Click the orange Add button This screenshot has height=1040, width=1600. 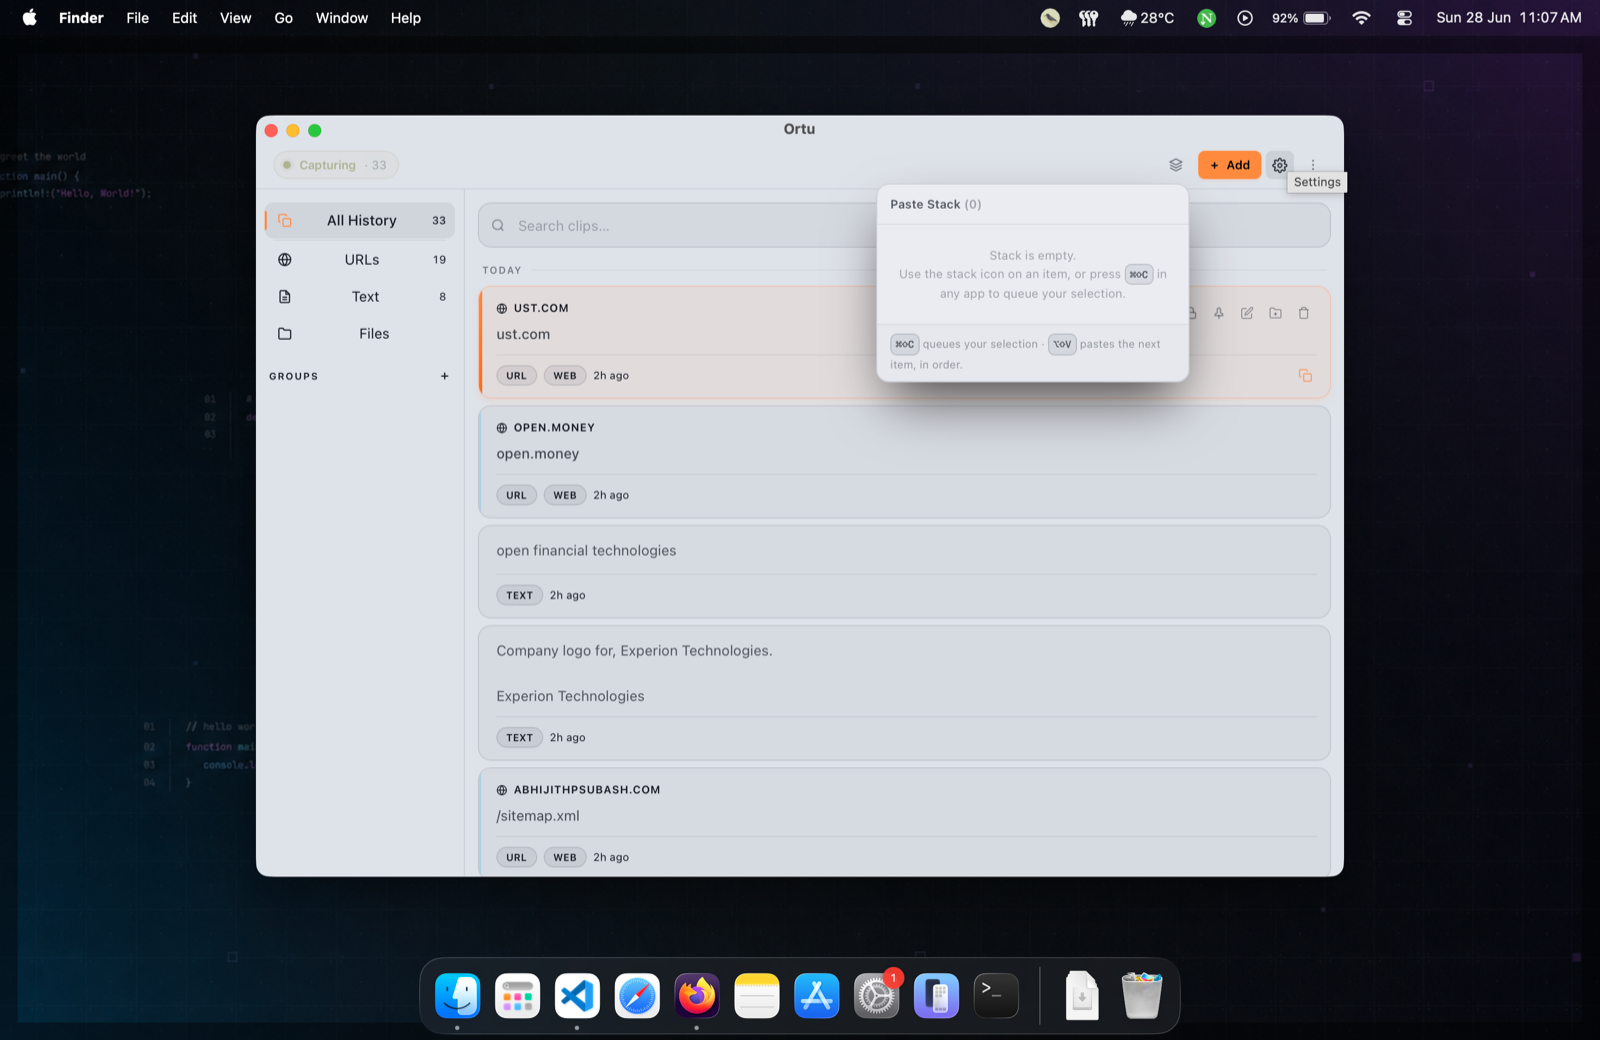click(x=1229, y=165)
